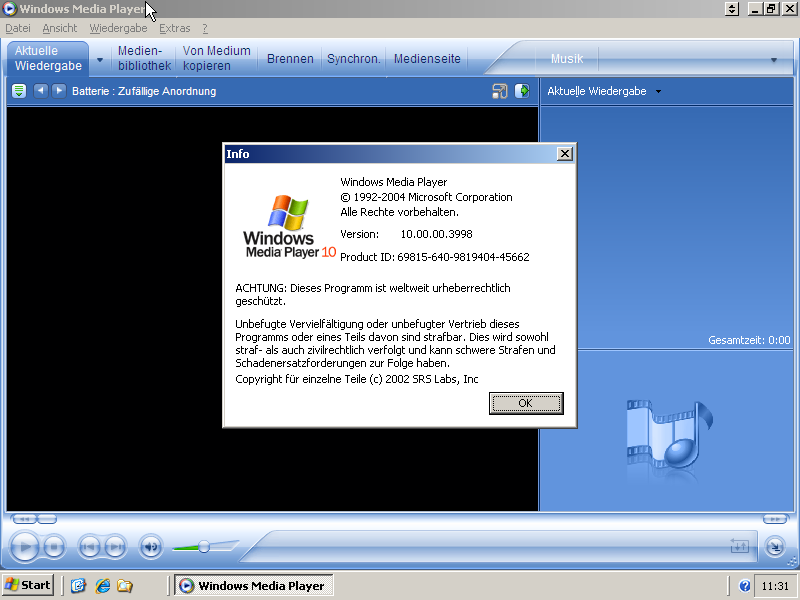Click the Play button
The width and height of the screenshot is (800, 600).
click(25, 547)
